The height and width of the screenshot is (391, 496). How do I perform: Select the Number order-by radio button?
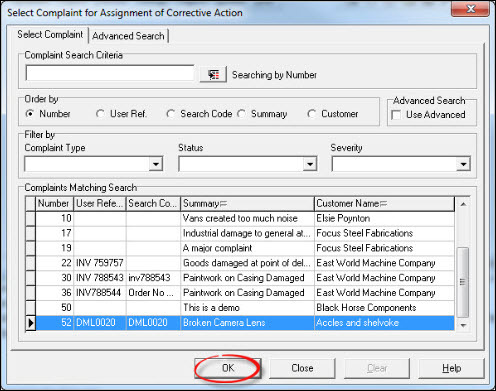(30, 114)
